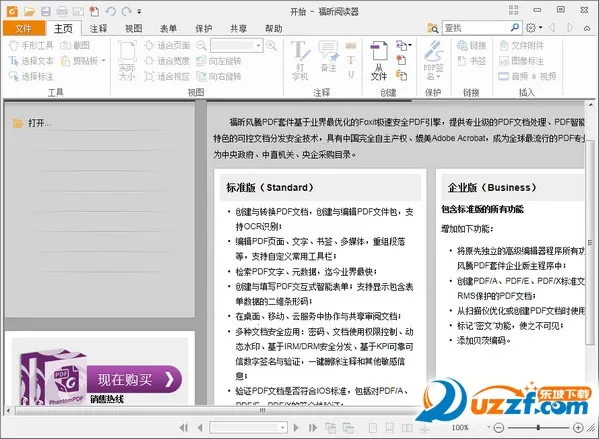Screen dimensions: 599x439
Task: Collapse the ribbon using the up chevron
Action: [x=587, y=28]
